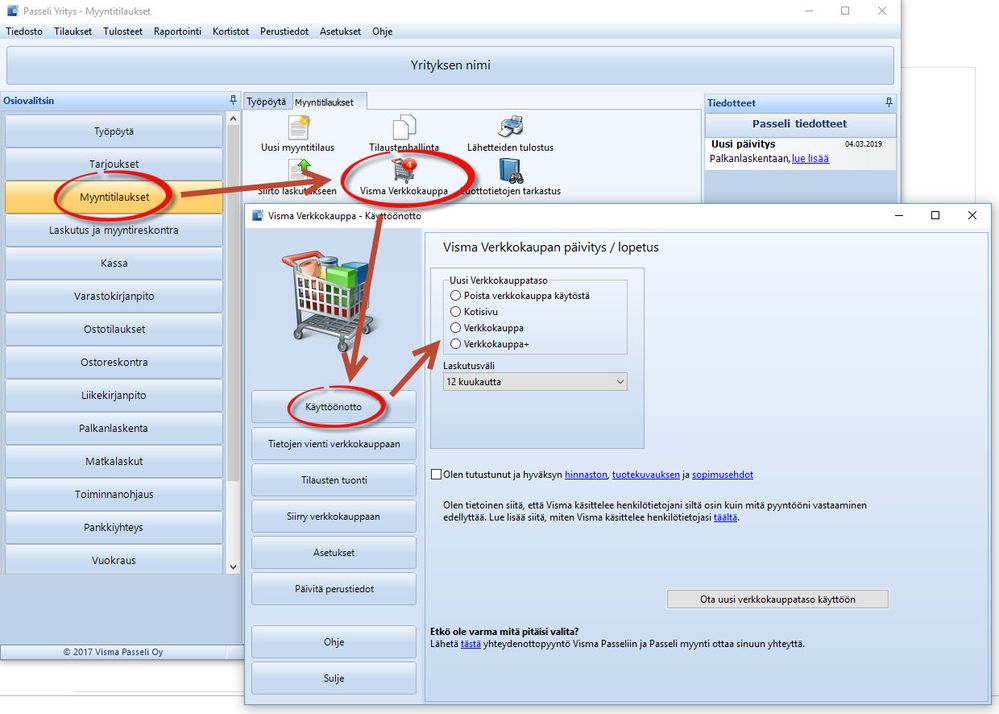Image resolution: width=999 pixels, height=714 pixels.
Task: Open Perustiedot menu
Action: pos(284,31)
